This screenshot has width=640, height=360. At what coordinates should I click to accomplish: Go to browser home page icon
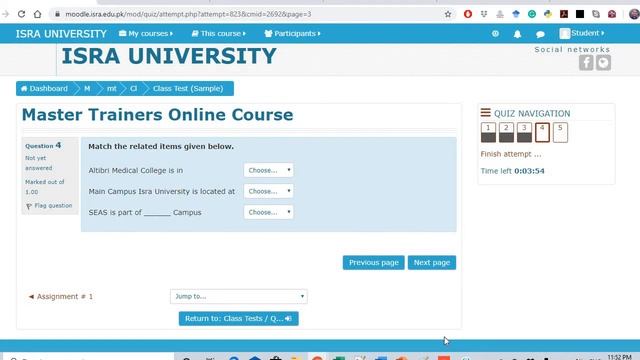click(x=37, y=14)
